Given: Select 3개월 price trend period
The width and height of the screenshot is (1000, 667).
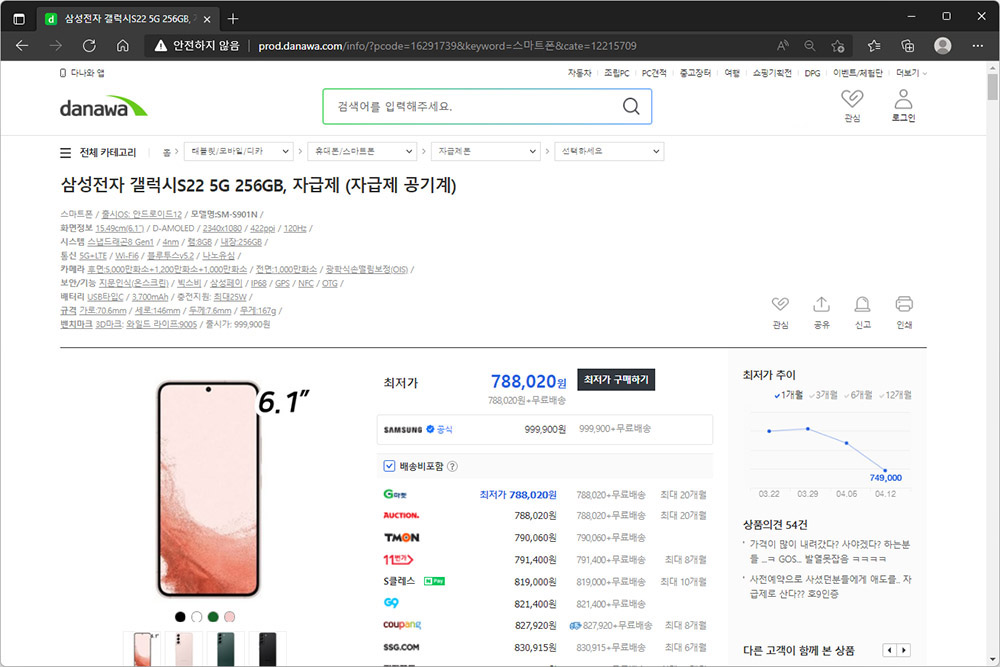Looking at the screenshot, I should point(823,395).
